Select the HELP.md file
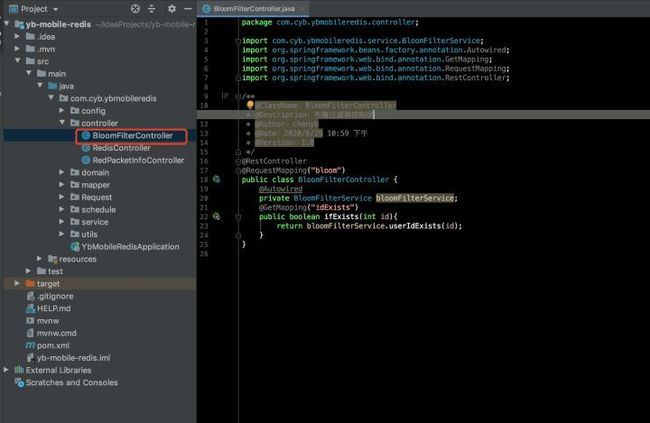 click(53, 309)
